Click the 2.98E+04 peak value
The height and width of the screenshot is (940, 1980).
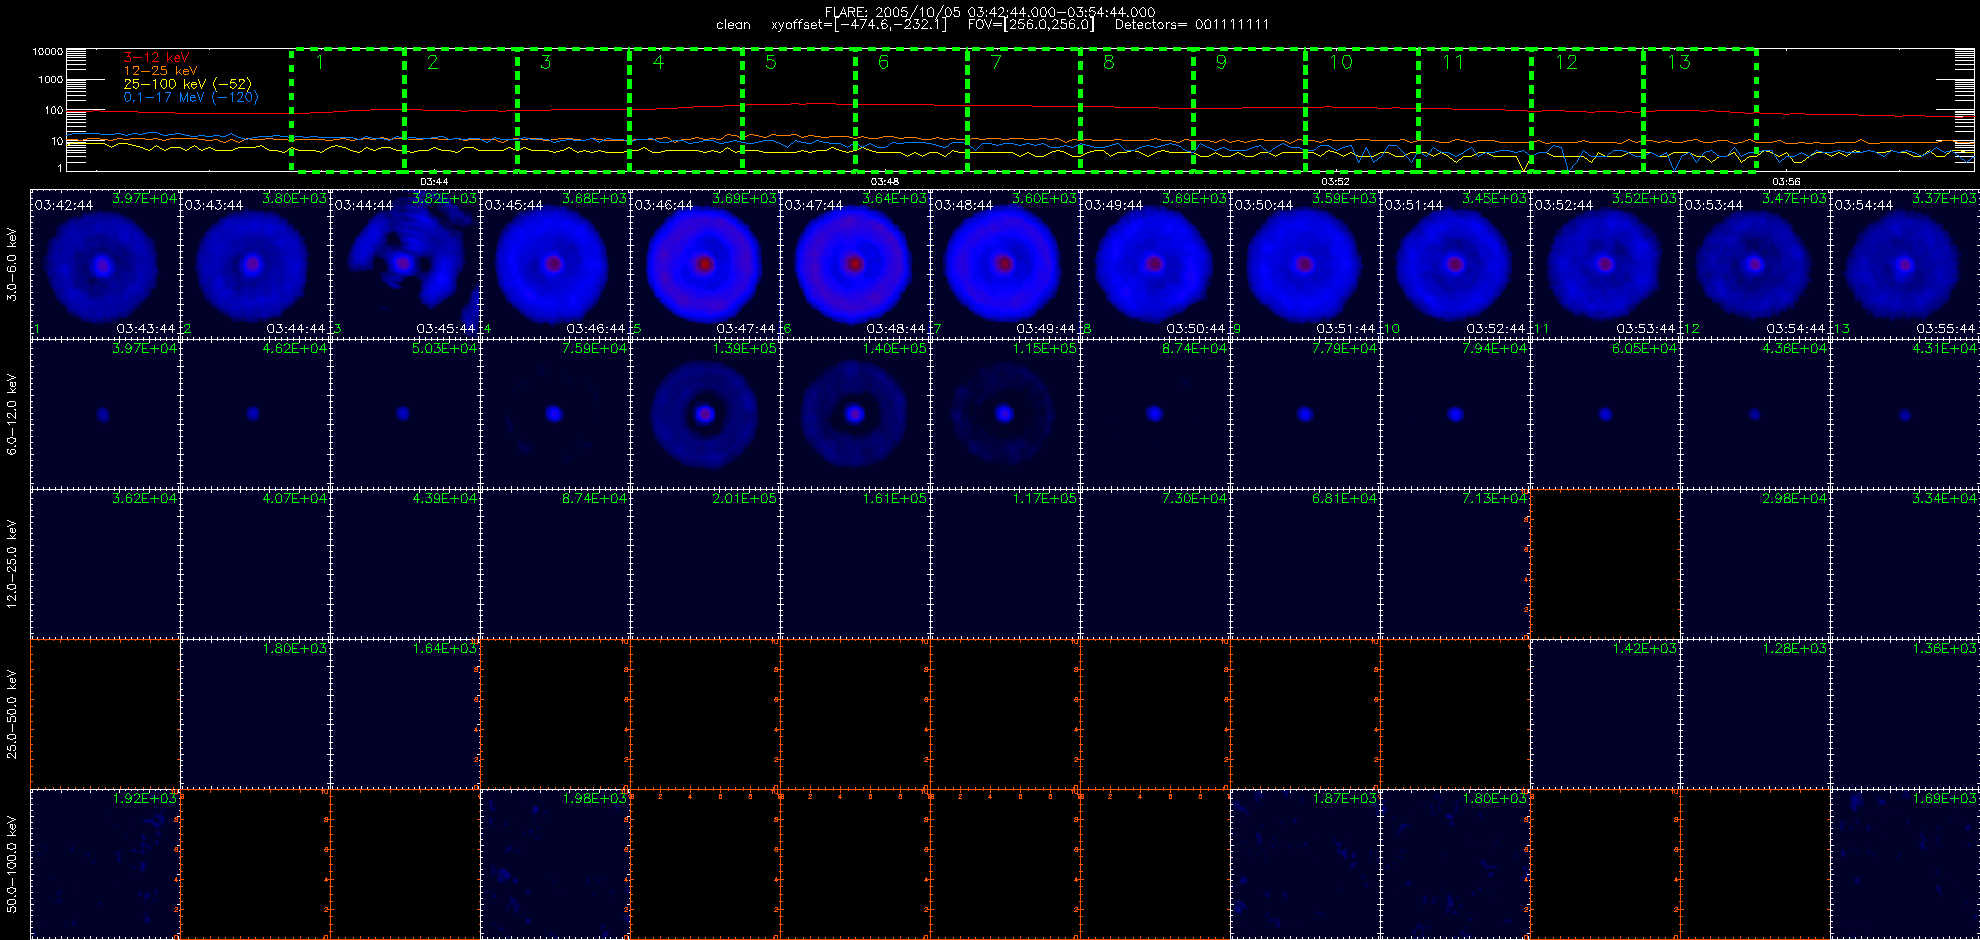tap(1794, 498)
